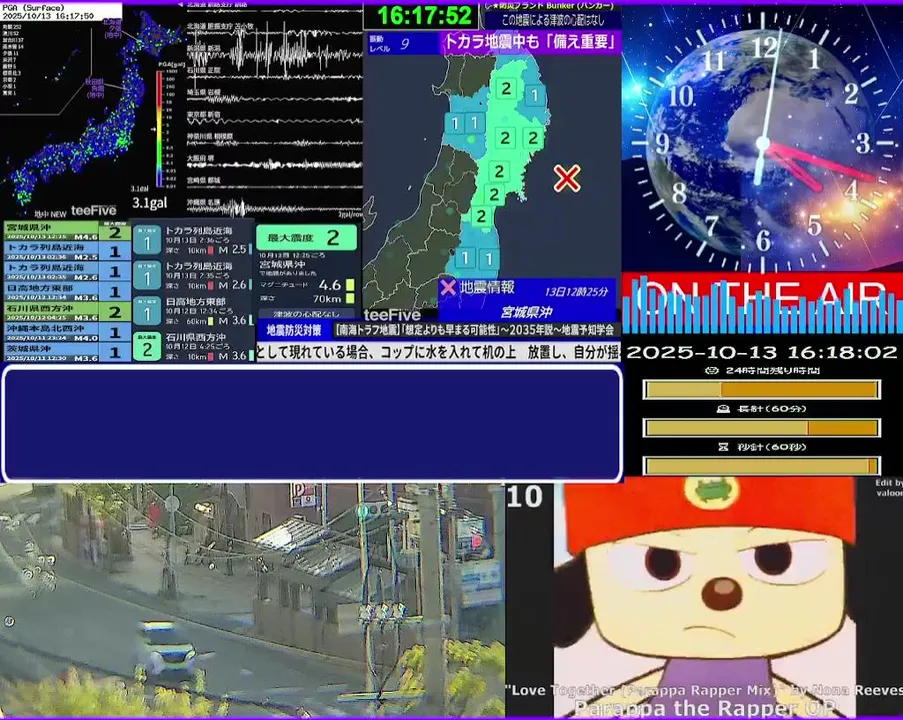903x720 pixels.
Task: Click the headline トカラ地震中も「備え重要」
Action: click(x=531, y=42)
